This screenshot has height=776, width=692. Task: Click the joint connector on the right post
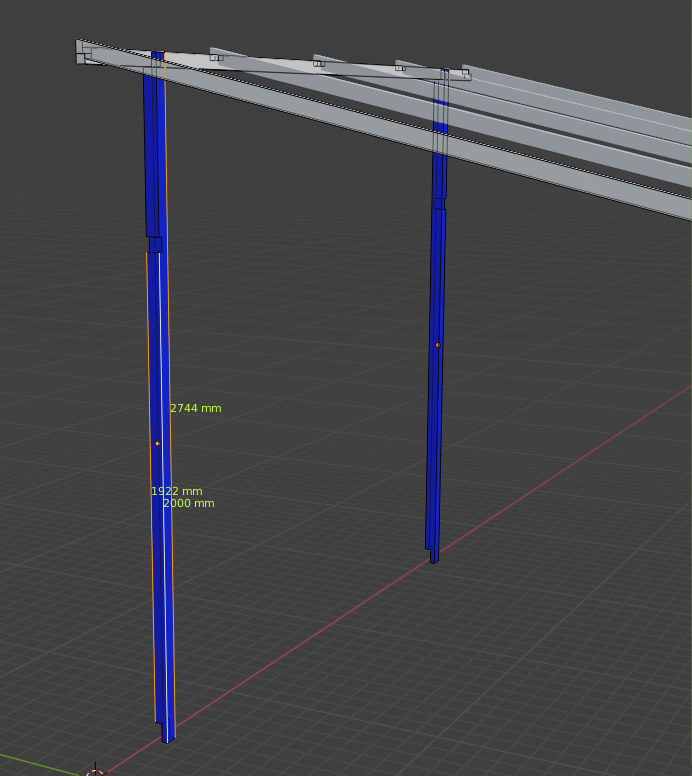[439, 203]
